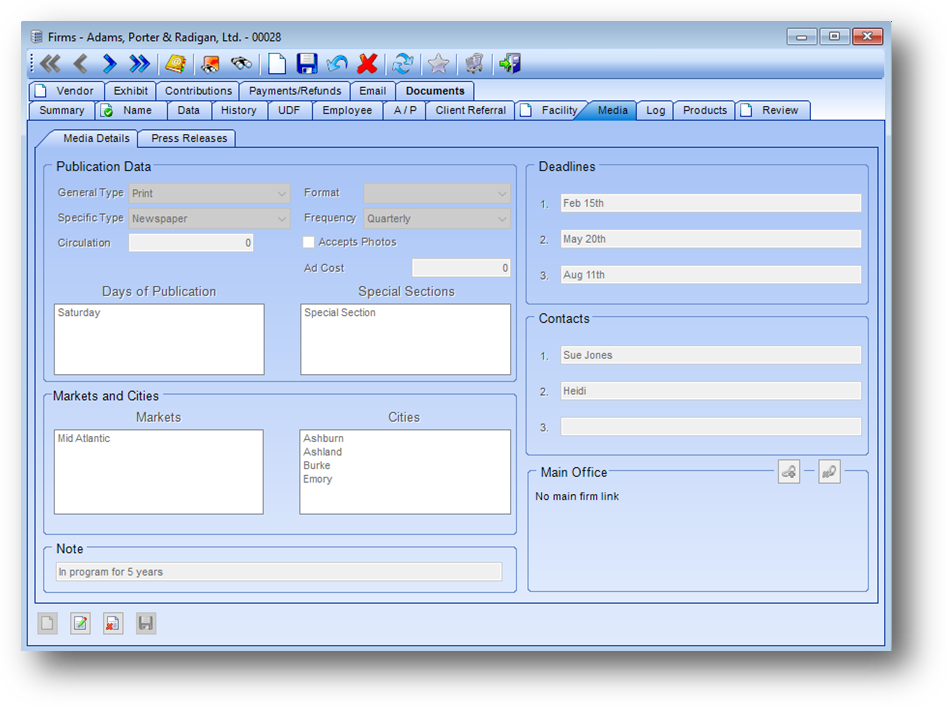
Task: Switch to the Exhibit tab
Action: click(130, 91)
